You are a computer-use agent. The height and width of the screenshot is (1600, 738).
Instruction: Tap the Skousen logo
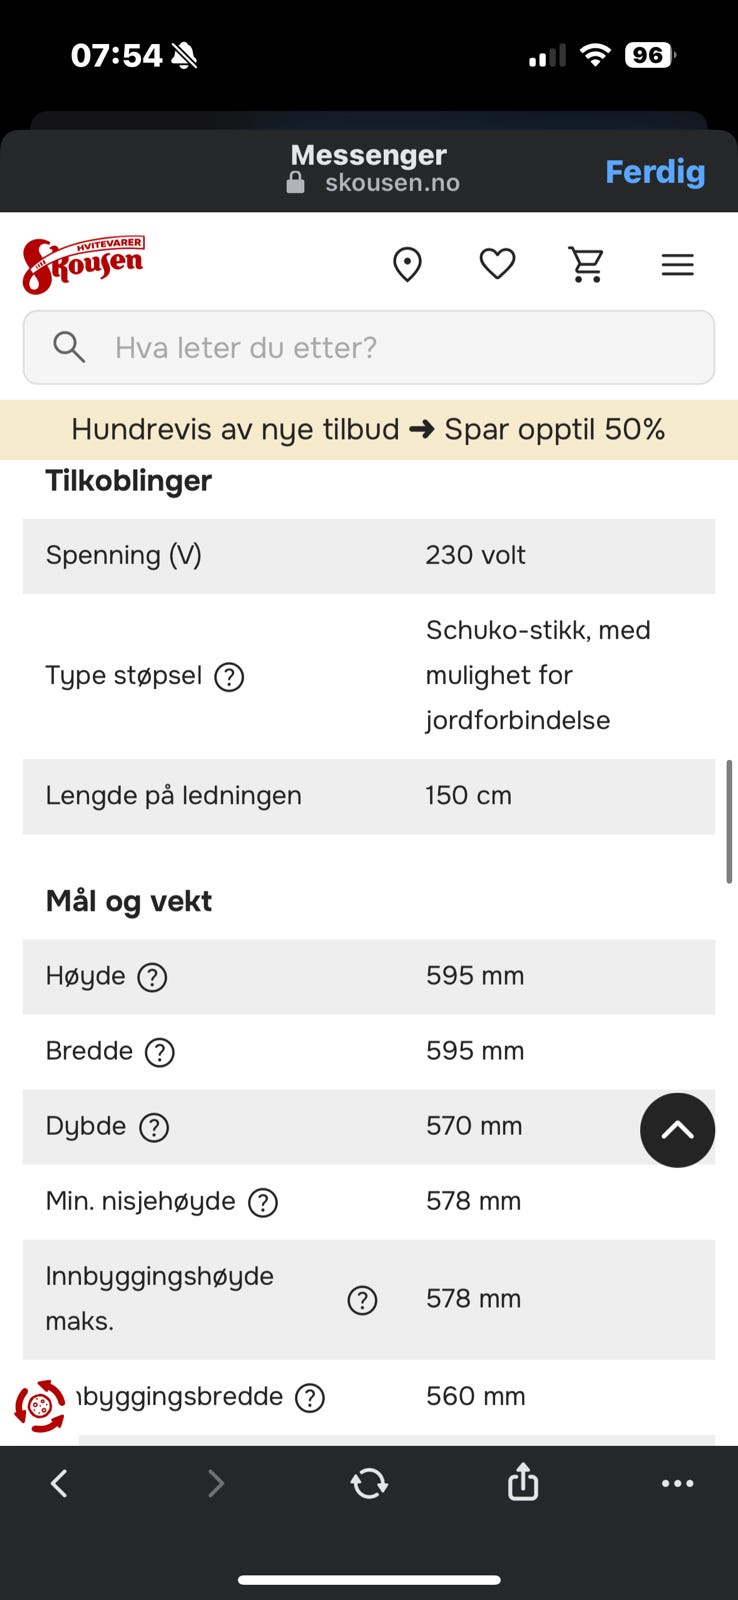[83, 265]
